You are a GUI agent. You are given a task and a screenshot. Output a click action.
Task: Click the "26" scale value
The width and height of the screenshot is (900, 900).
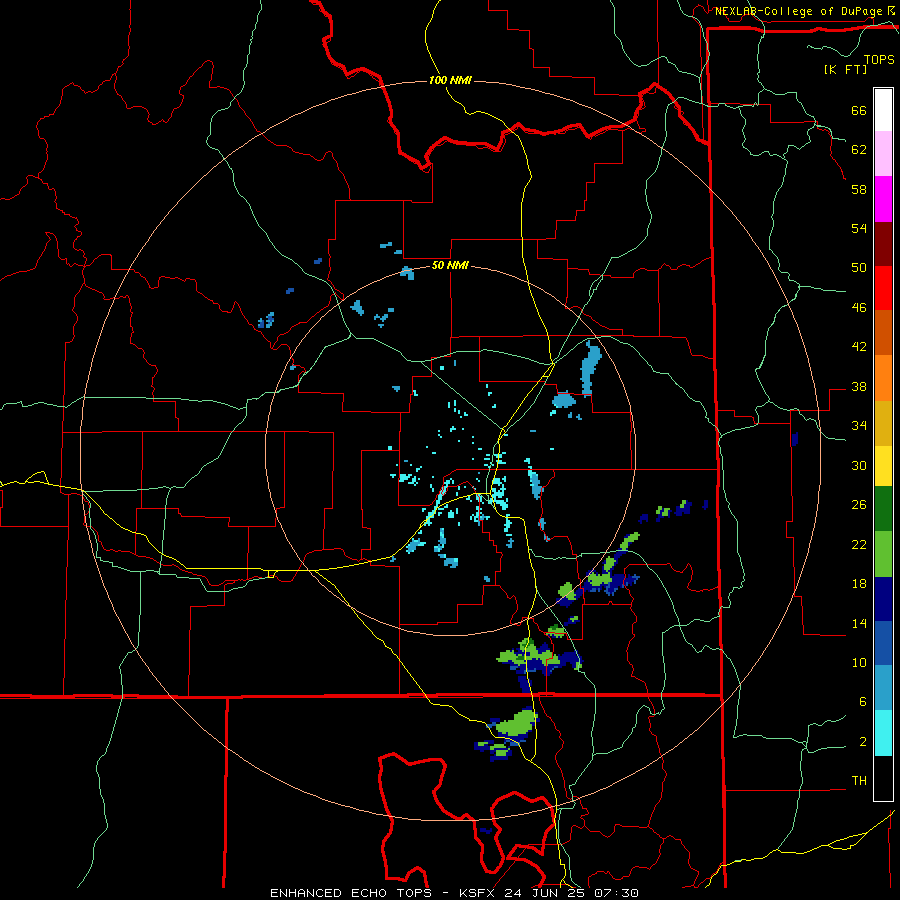pyautogui.click(x=859, y=505)
